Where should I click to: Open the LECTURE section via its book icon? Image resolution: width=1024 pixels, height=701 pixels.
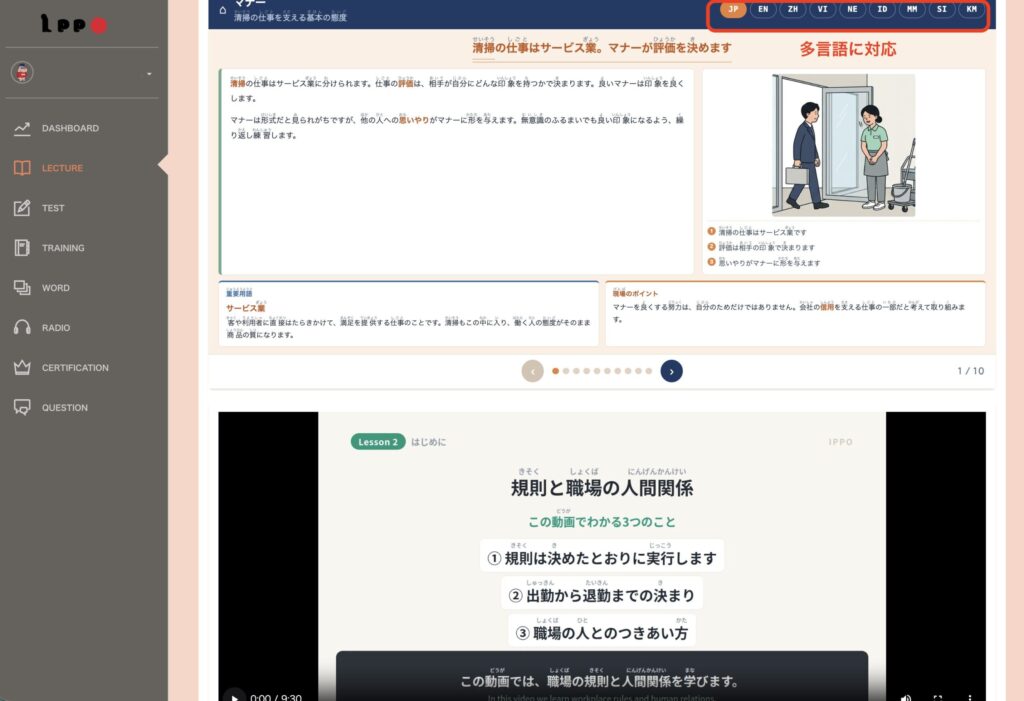coord(22,168)
